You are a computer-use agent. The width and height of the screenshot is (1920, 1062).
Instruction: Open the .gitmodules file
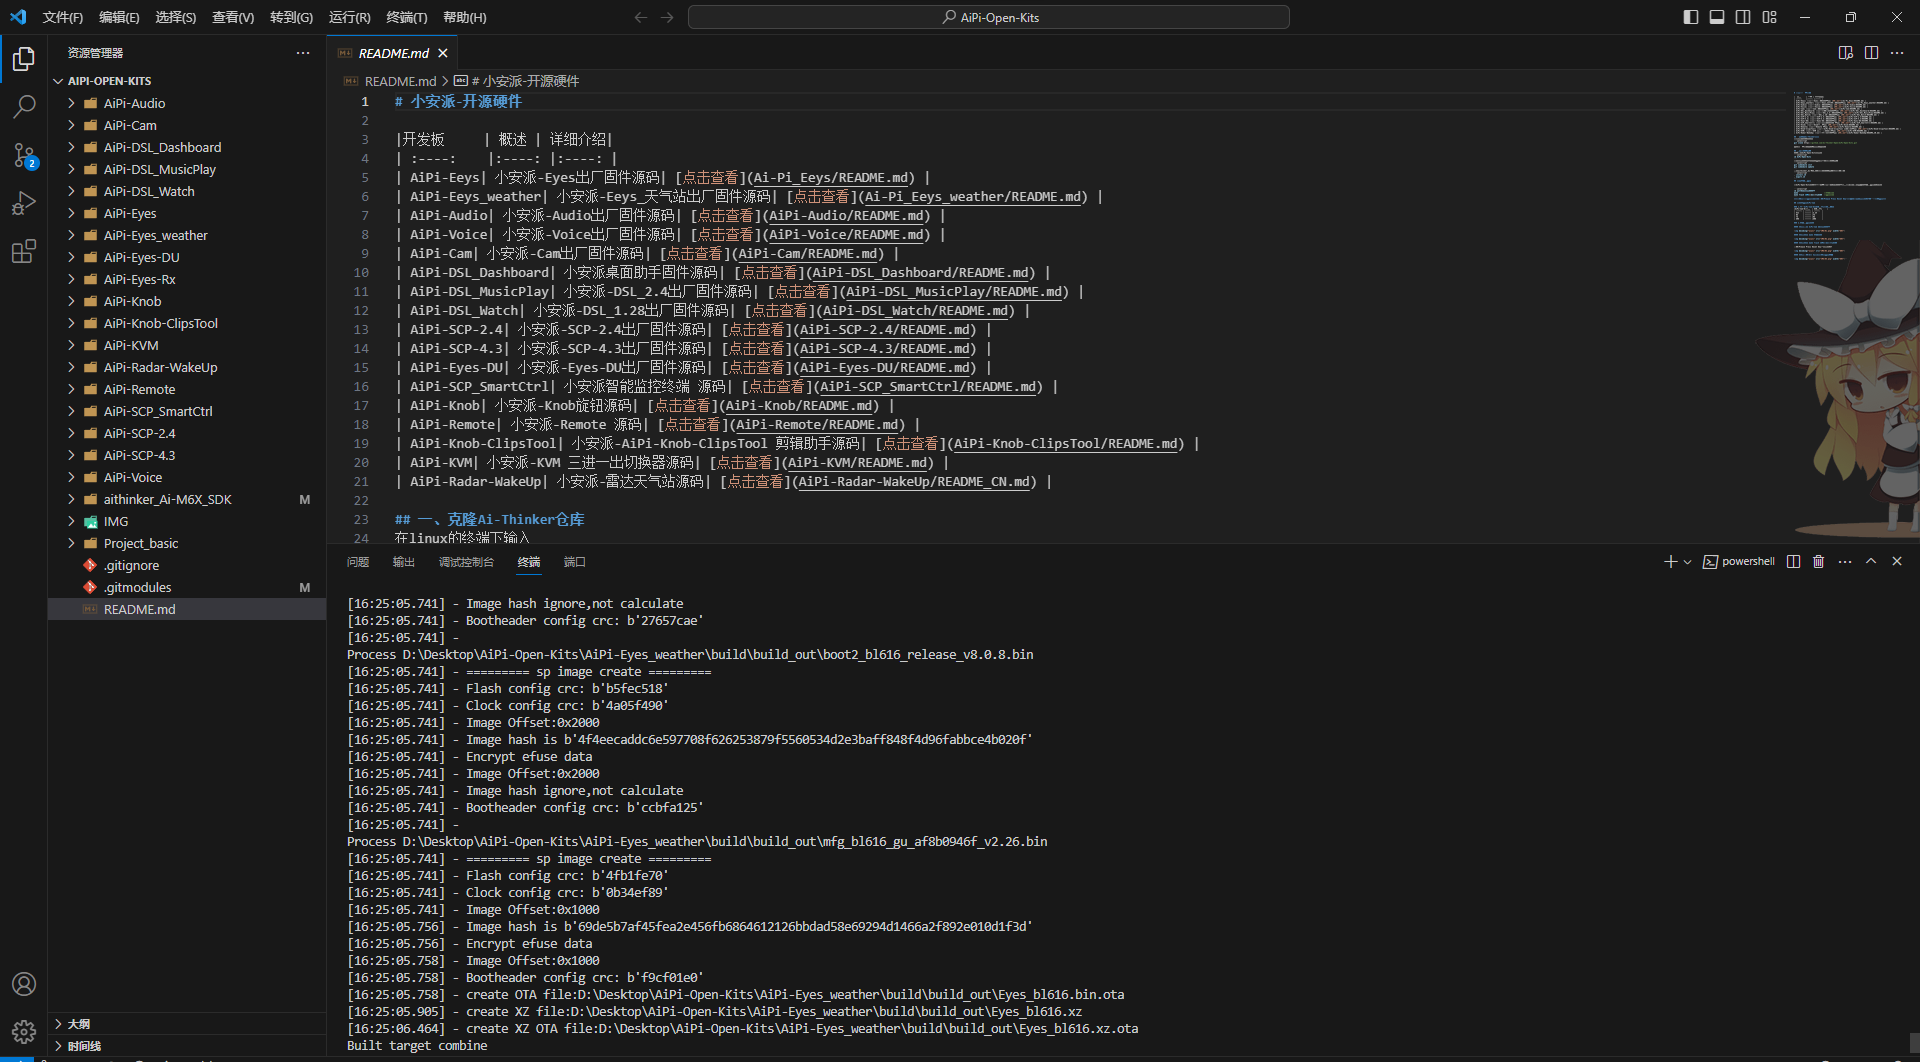pos(187,587)
